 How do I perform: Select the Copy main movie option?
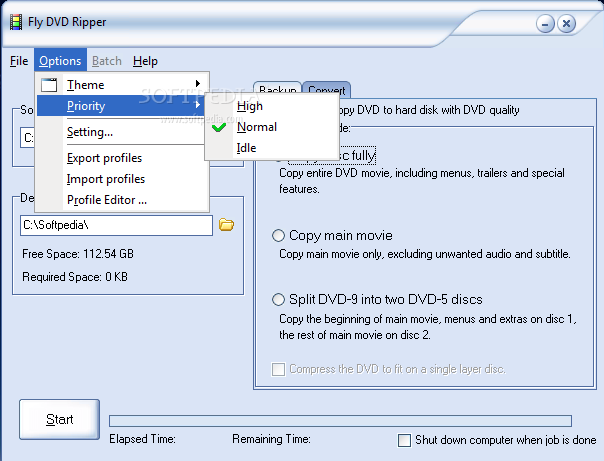332,235
